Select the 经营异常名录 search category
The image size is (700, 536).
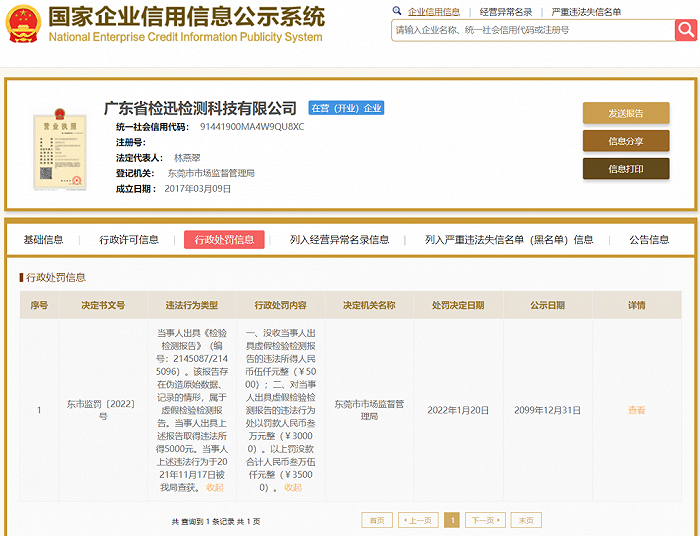(506, 12)
